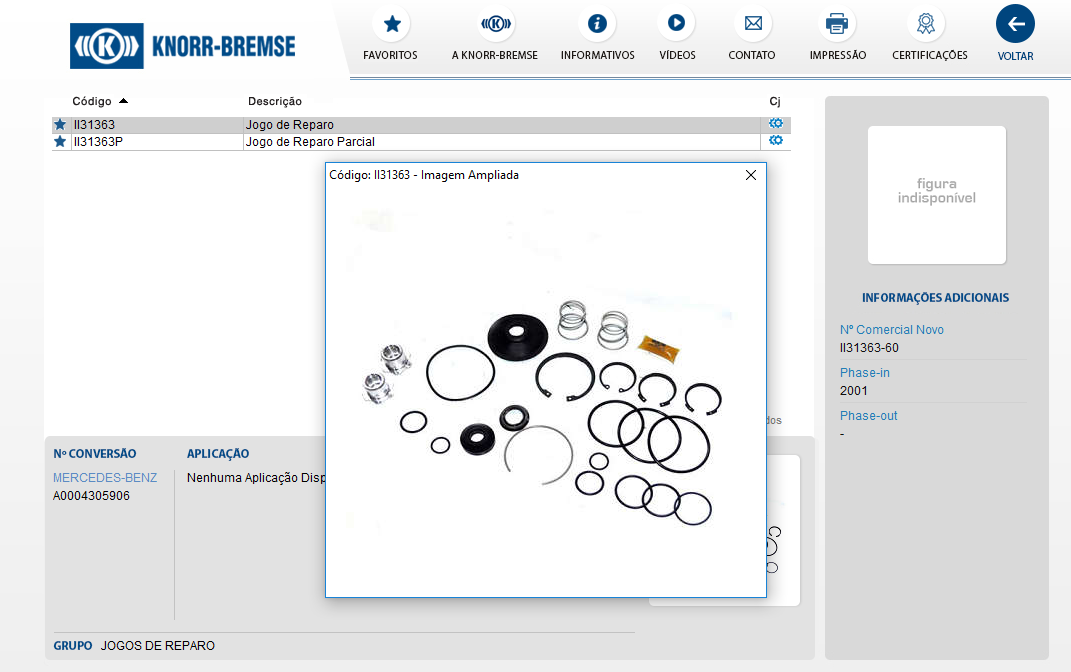Screen dimensions: 1071x672
Task: Sort by the Código column header
Action: 92,101
